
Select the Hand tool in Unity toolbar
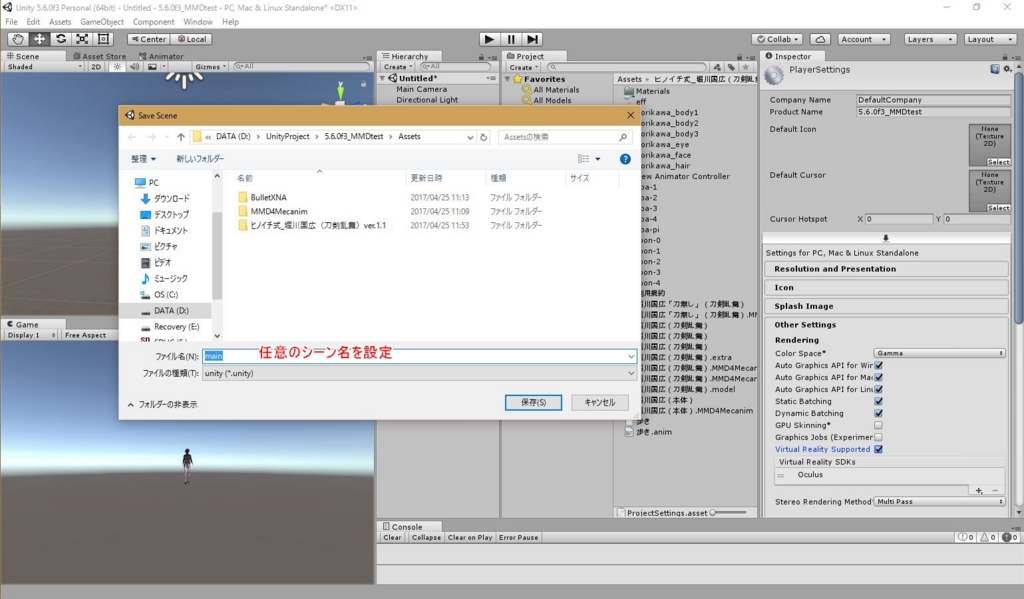[x=18, y=39]
